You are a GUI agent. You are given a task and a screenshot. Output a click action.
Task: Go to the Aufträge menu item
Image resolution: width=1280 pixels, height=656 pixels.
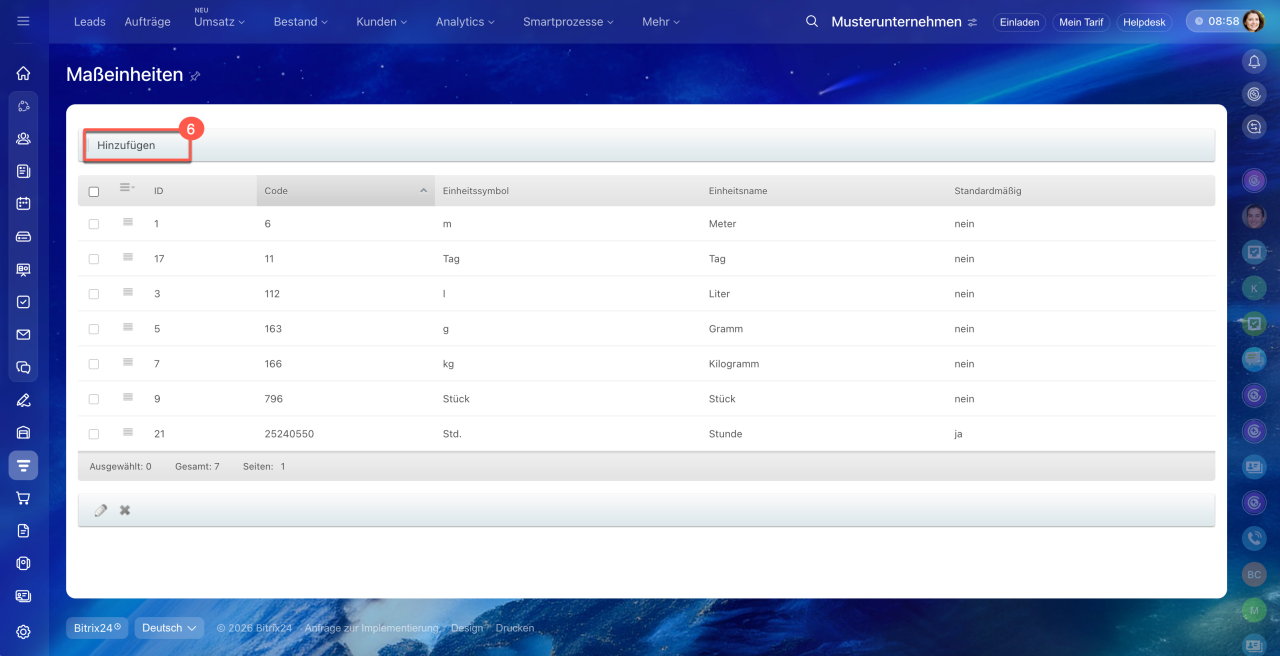click(147, 21)
